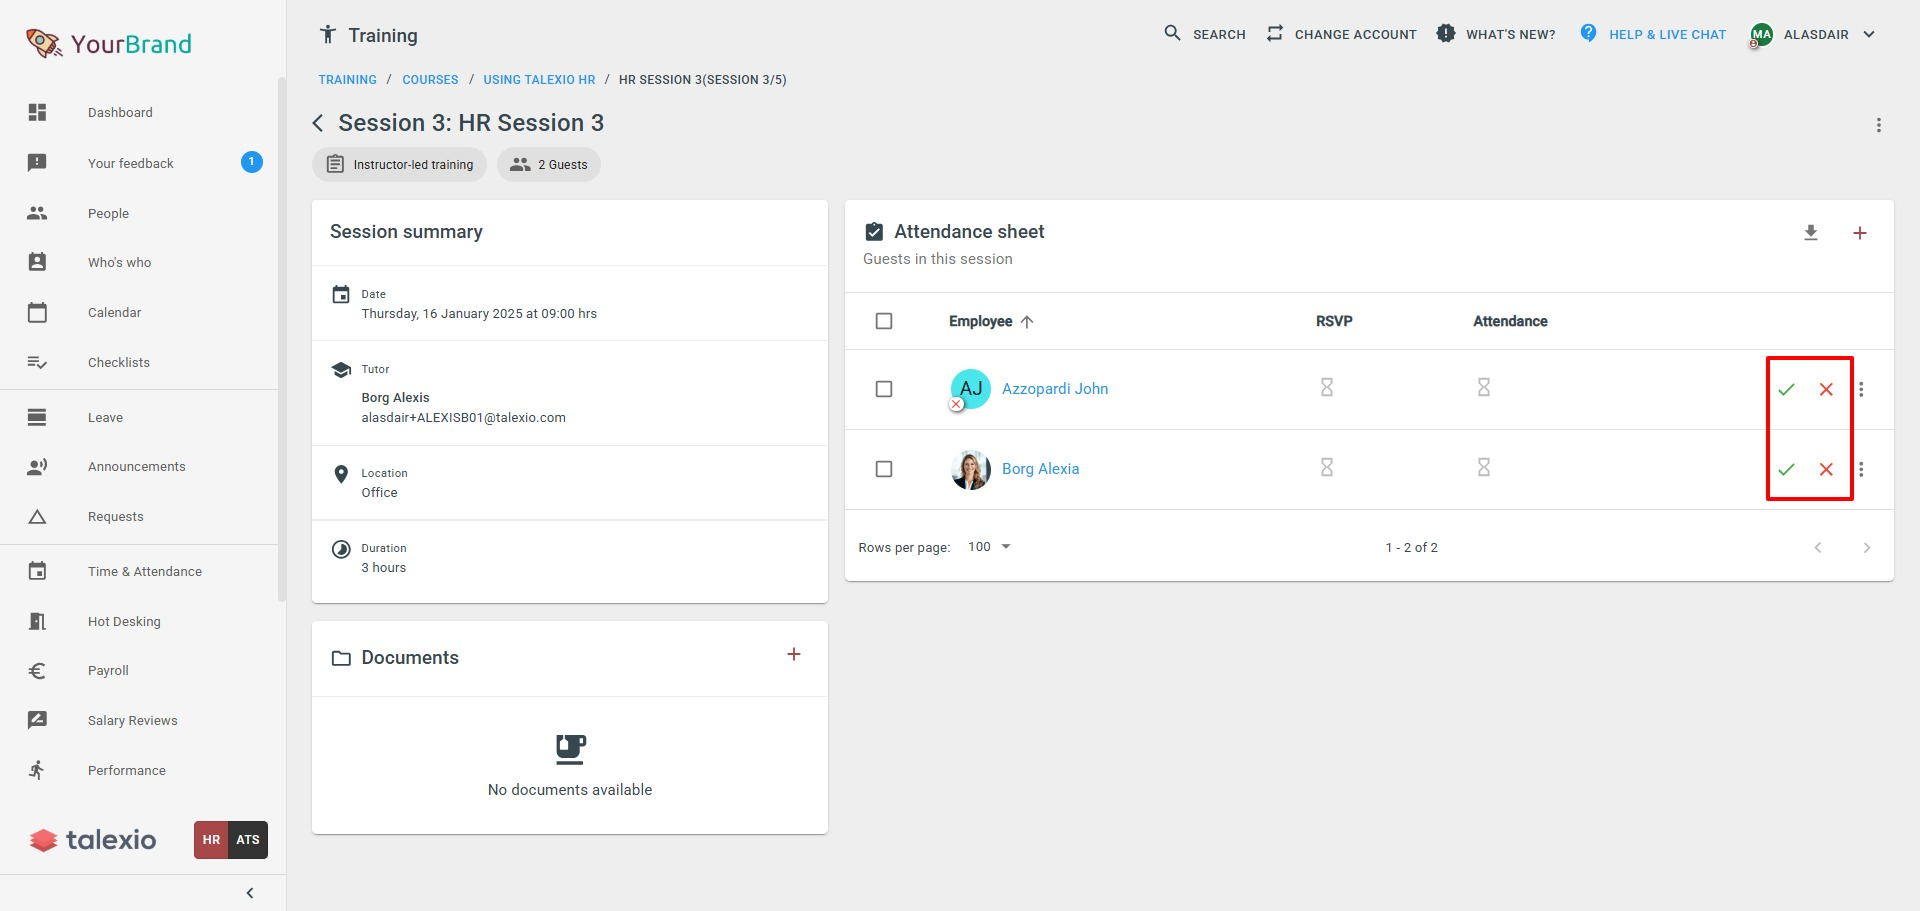Click the Courses breadcrumb link
This screenshot has height=911, width=1920.
click(x=430, y=80)
